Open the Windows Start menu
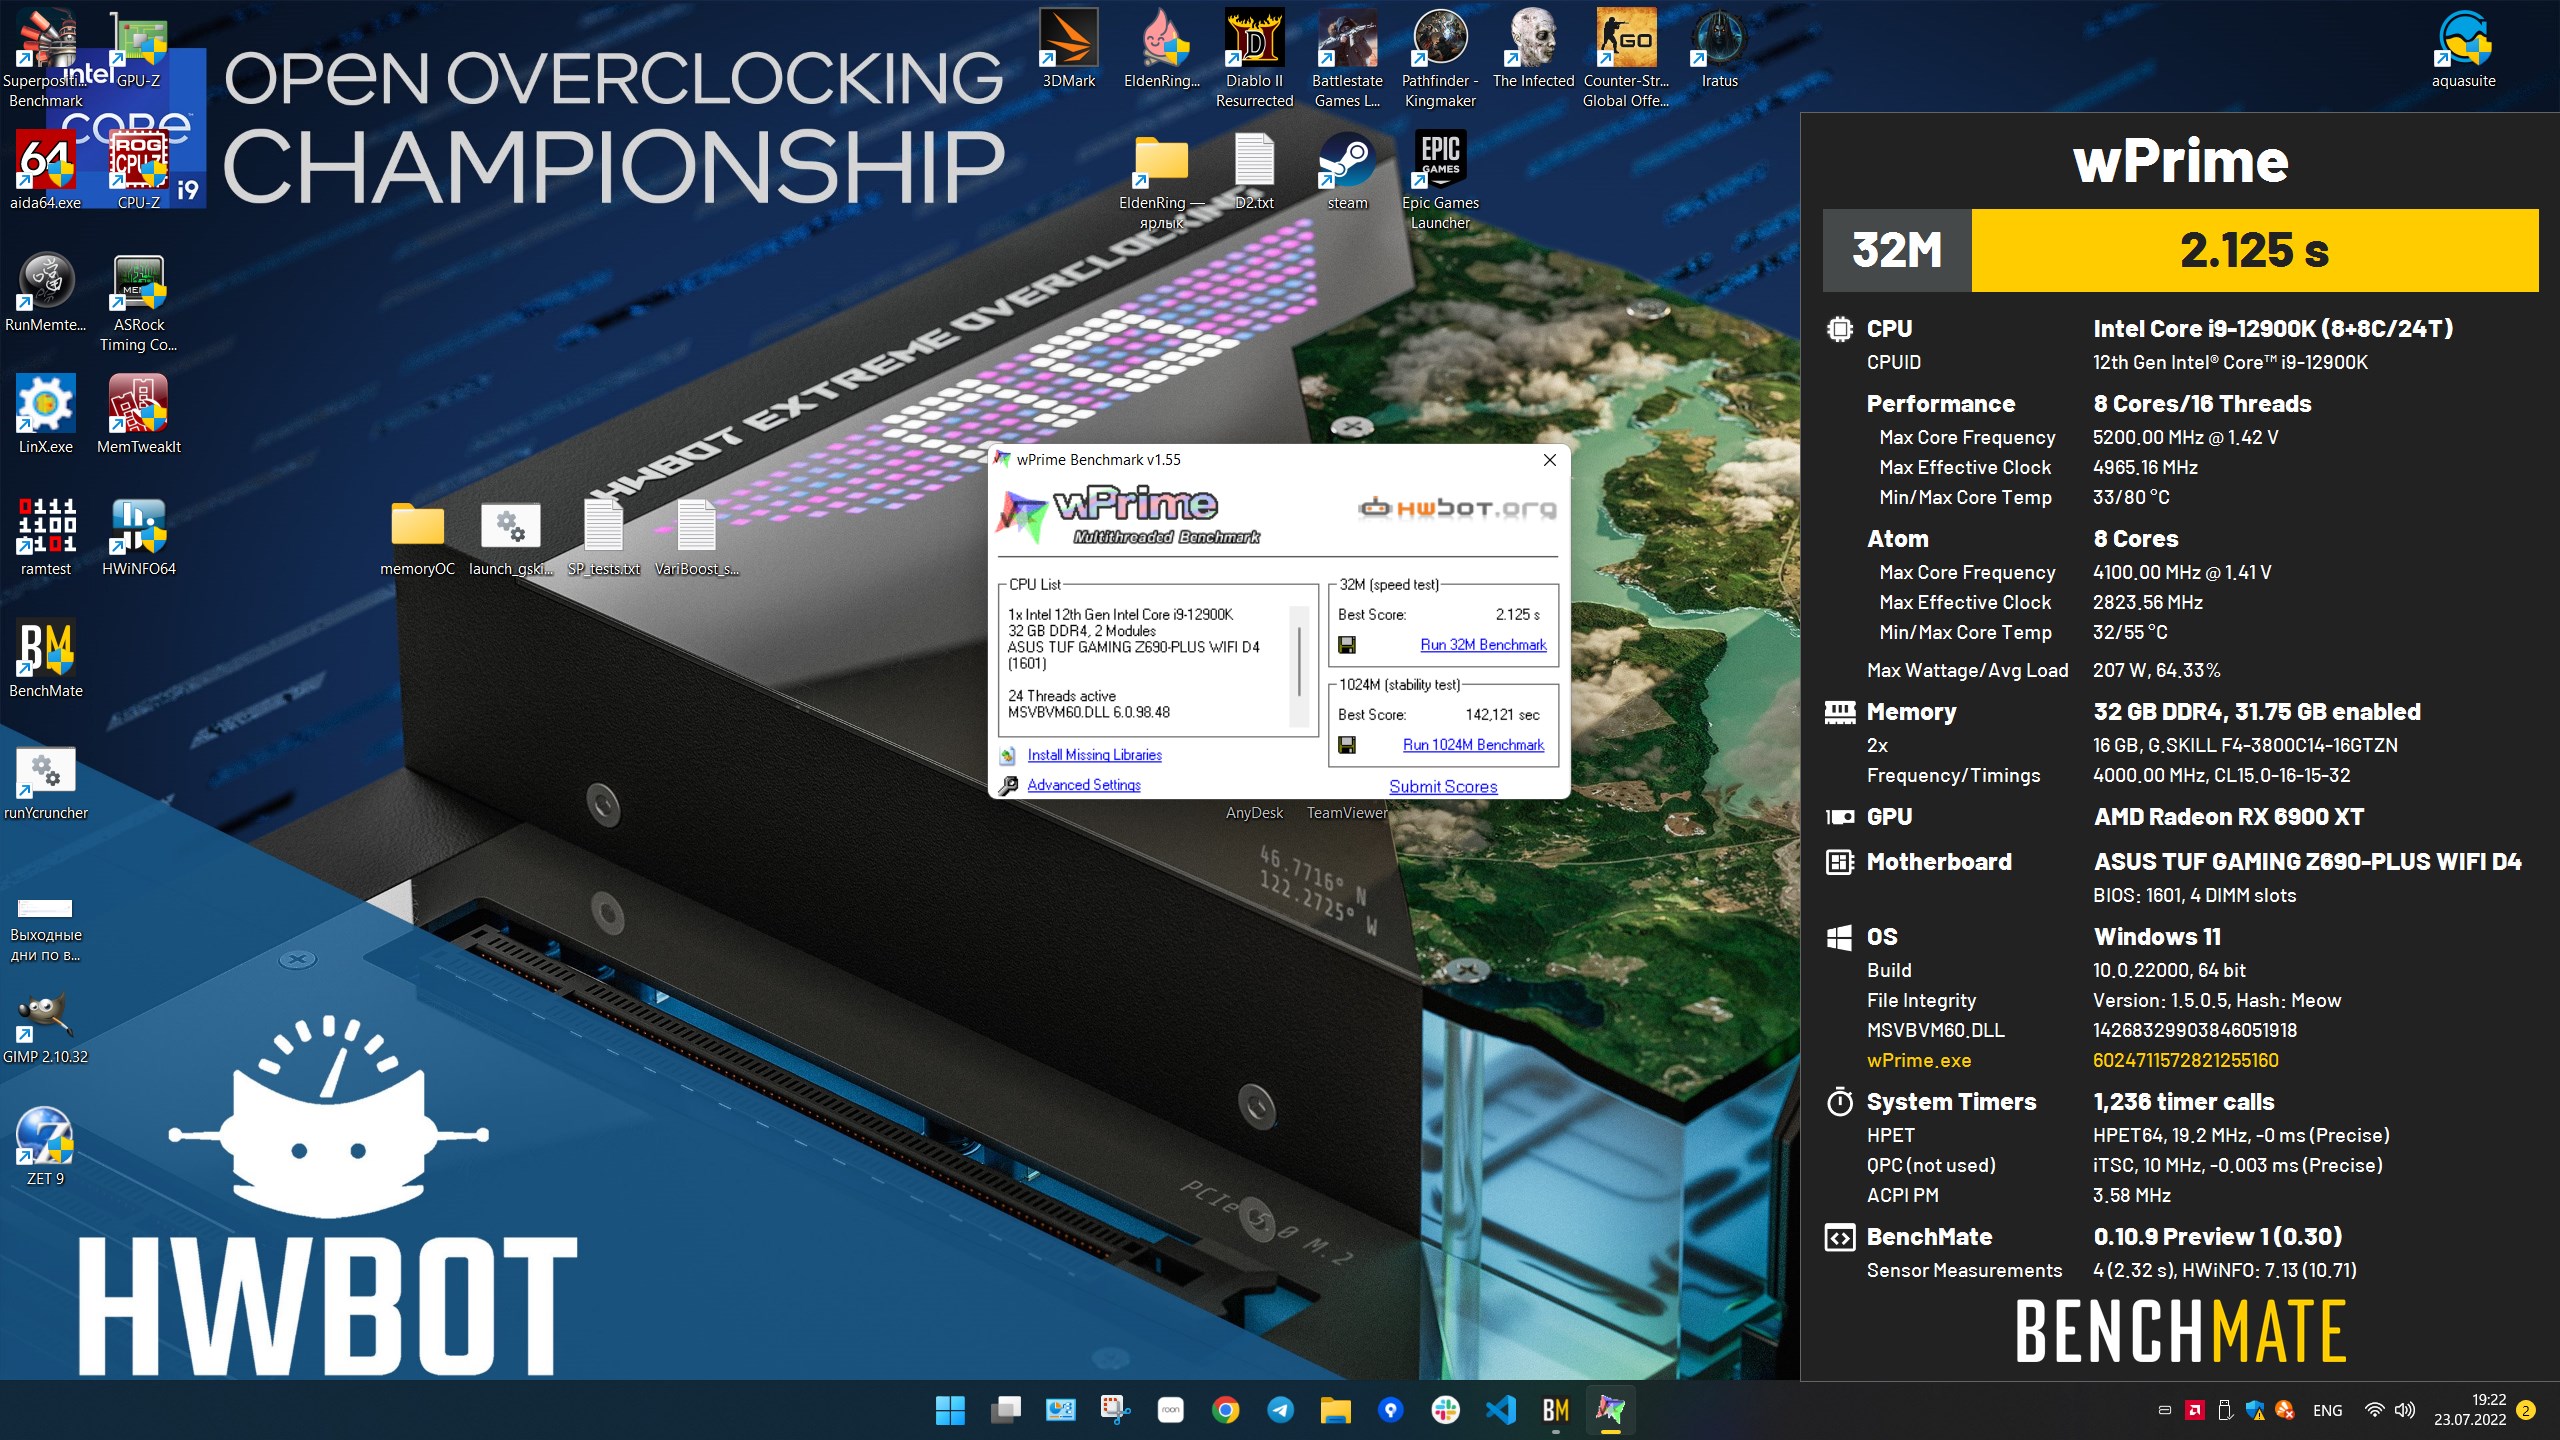2560x1440 pixels. coord(950,1410)
